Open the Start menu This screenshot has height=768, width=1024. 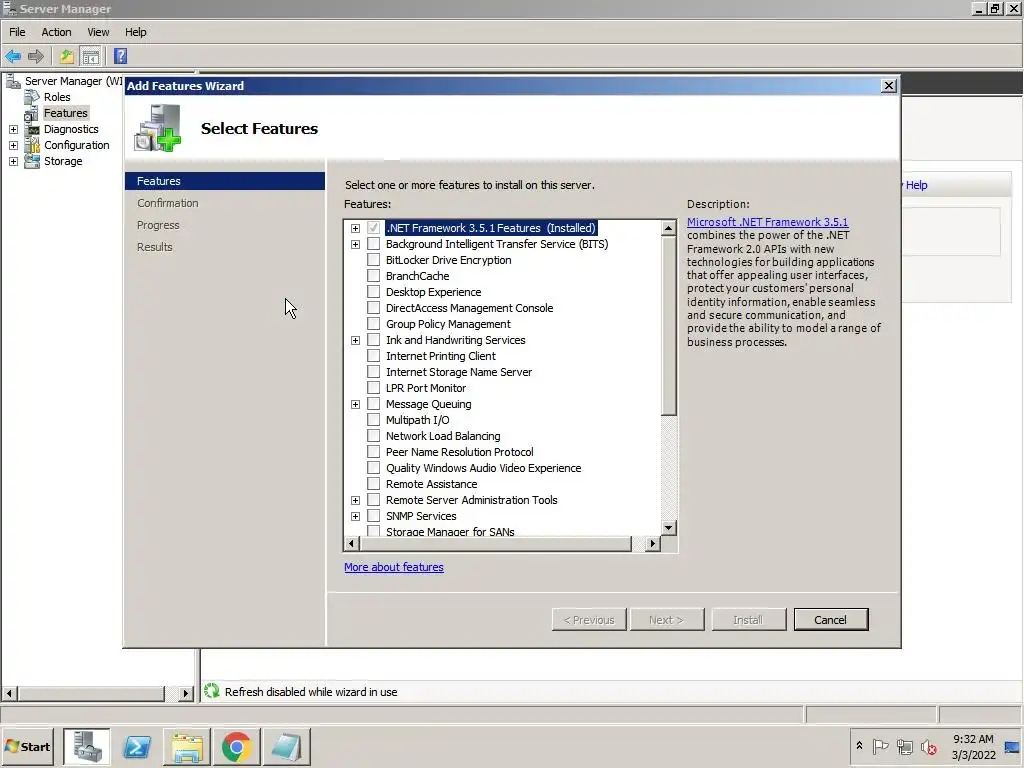tap(27, 746)
